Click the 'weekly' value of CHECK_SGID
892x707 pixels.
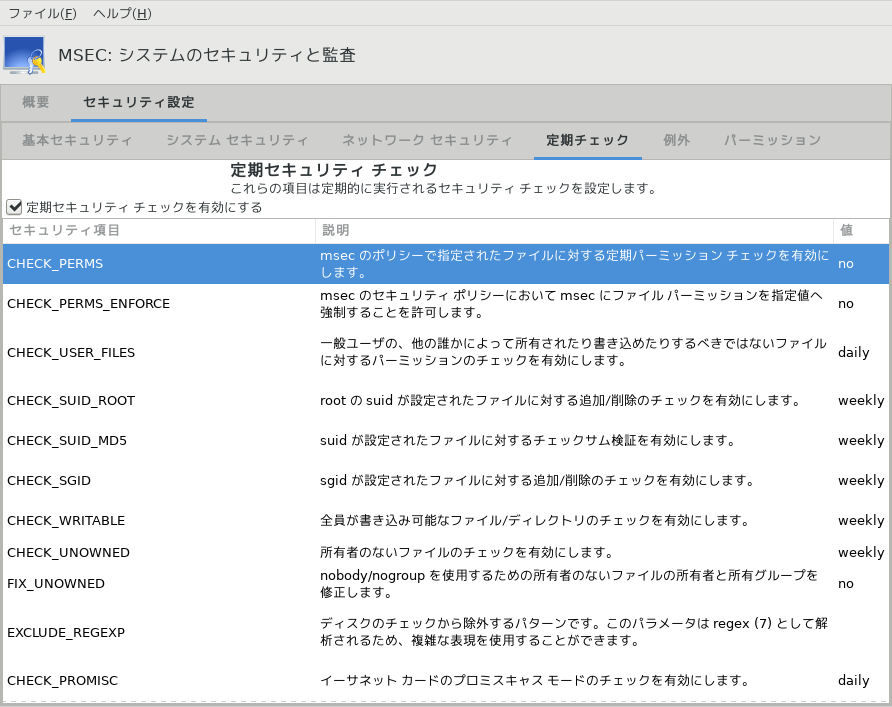tap(861, 481)
